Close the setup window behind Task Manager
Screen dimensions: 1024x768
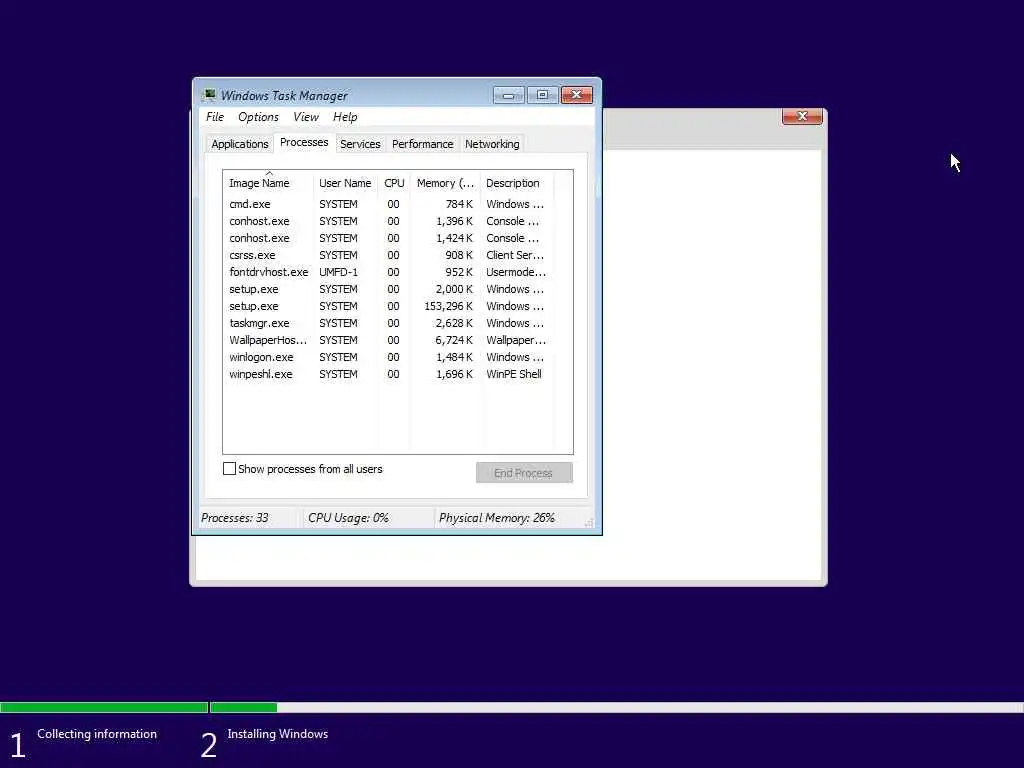802,116
